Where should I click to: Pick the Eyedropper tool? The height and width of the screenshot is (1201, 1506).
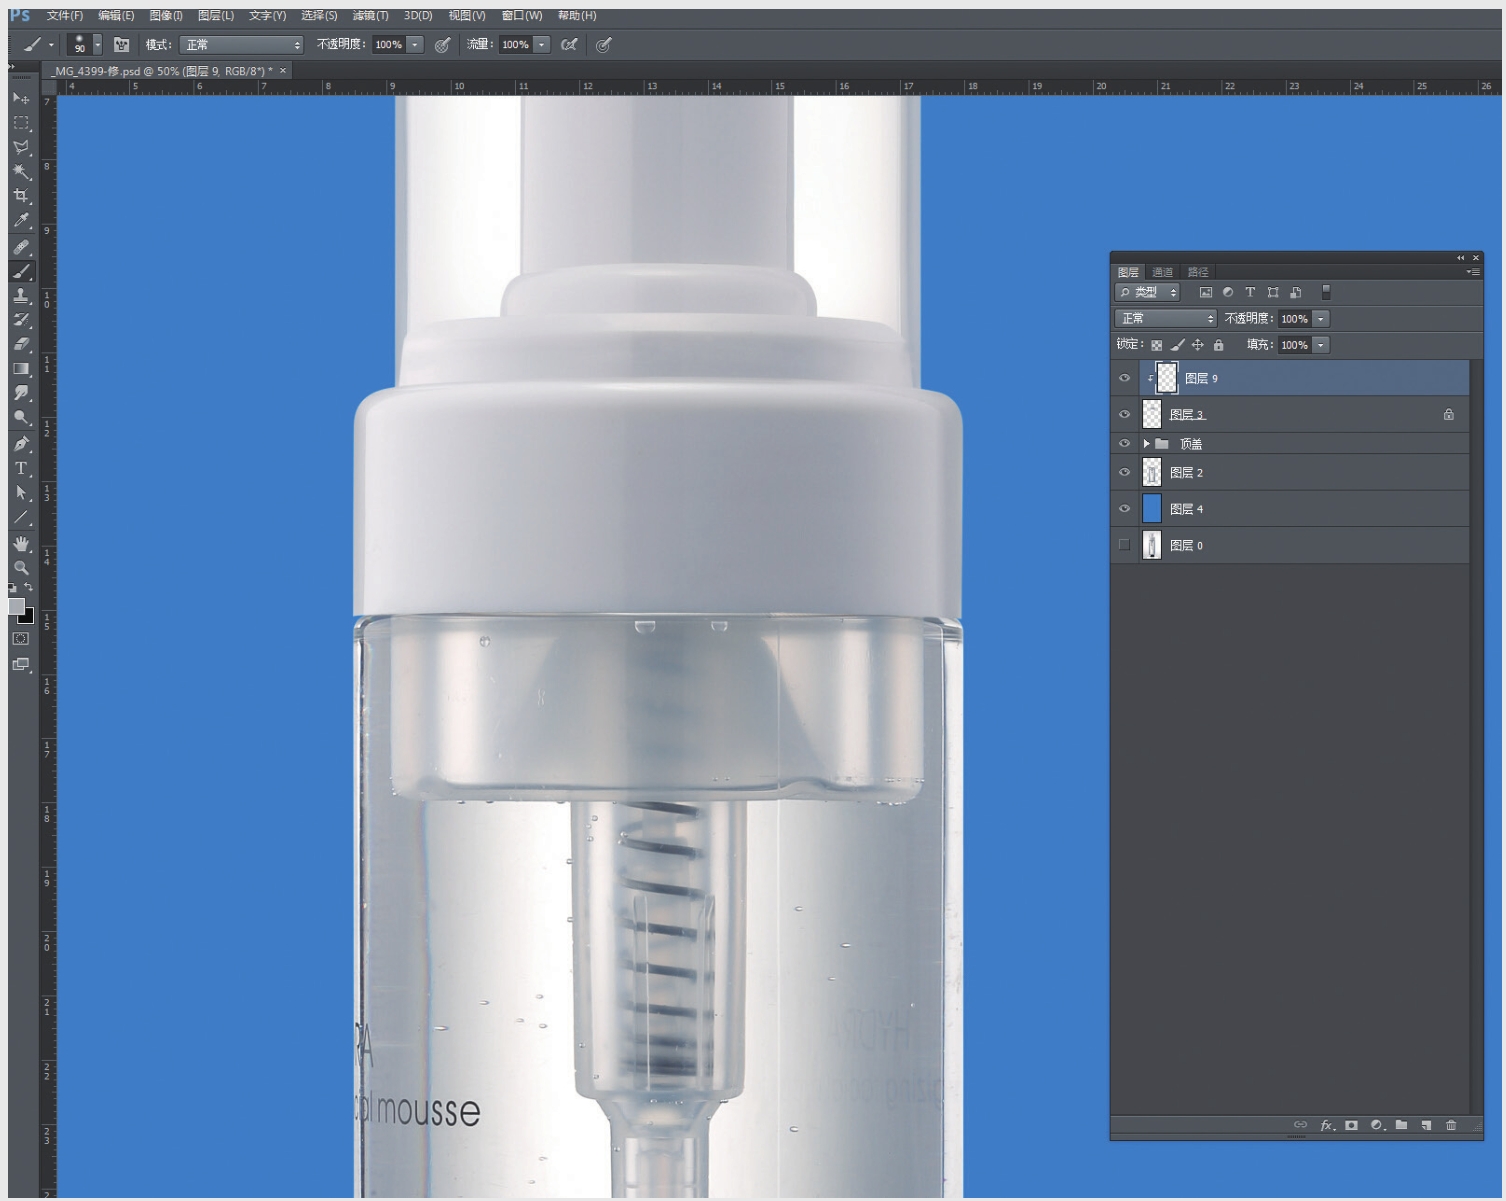(21, 221)
